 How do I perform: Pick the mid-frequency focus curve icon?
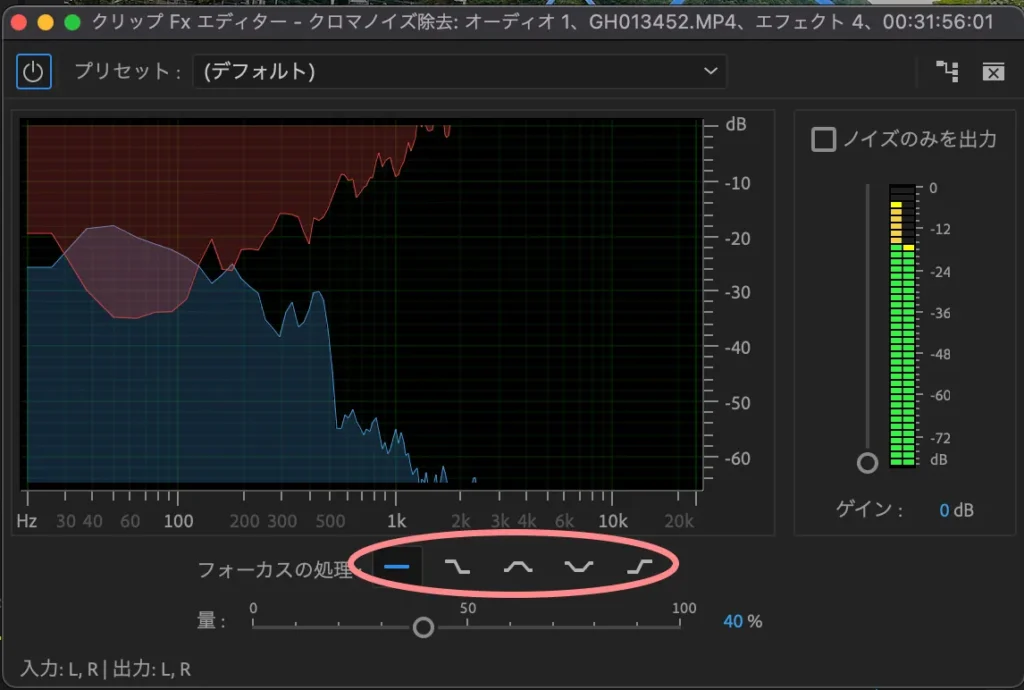[x=518, y=567]
